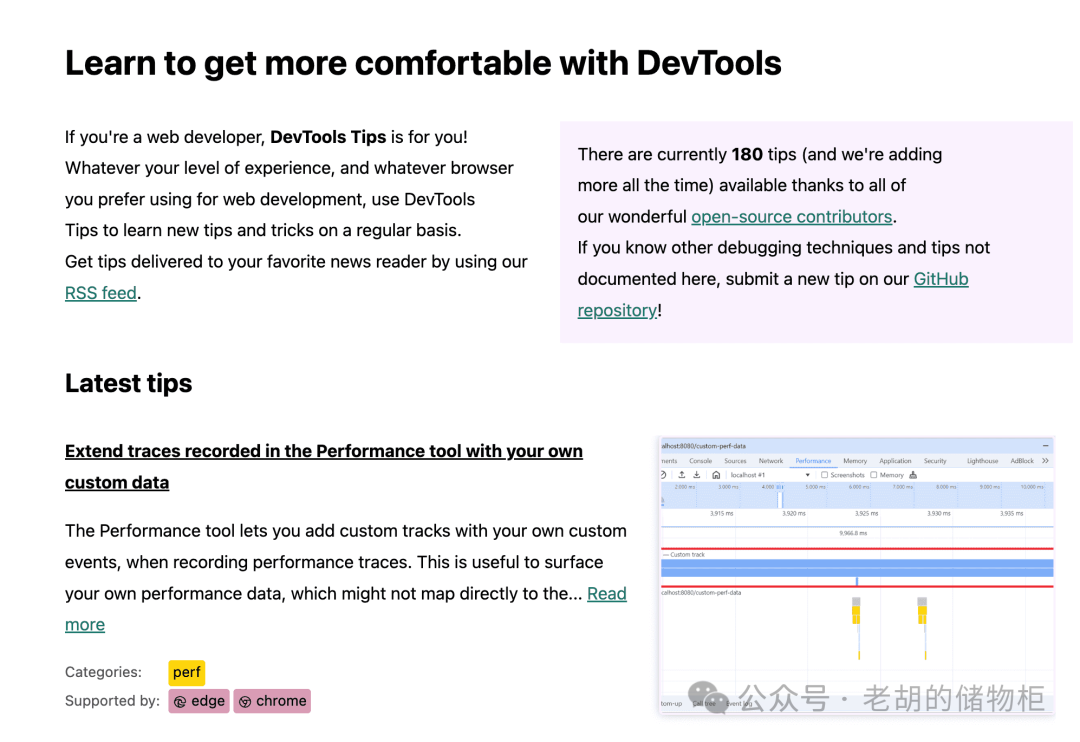
Task: Click the Edge logo icon in the edge tag
Action: (x=180, y=702)
